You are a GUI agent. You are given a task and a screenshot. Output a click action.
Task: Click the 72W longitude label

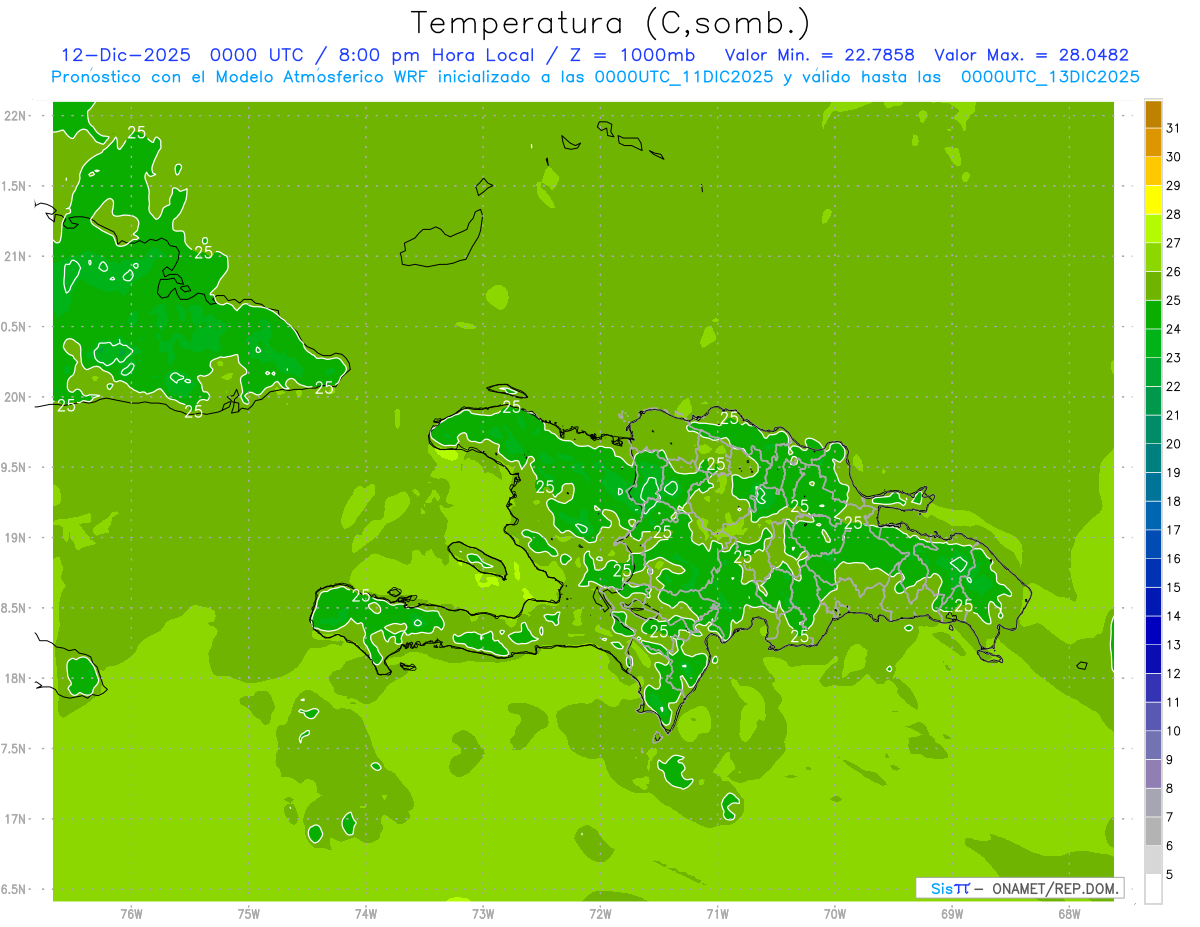coord(600,913)
